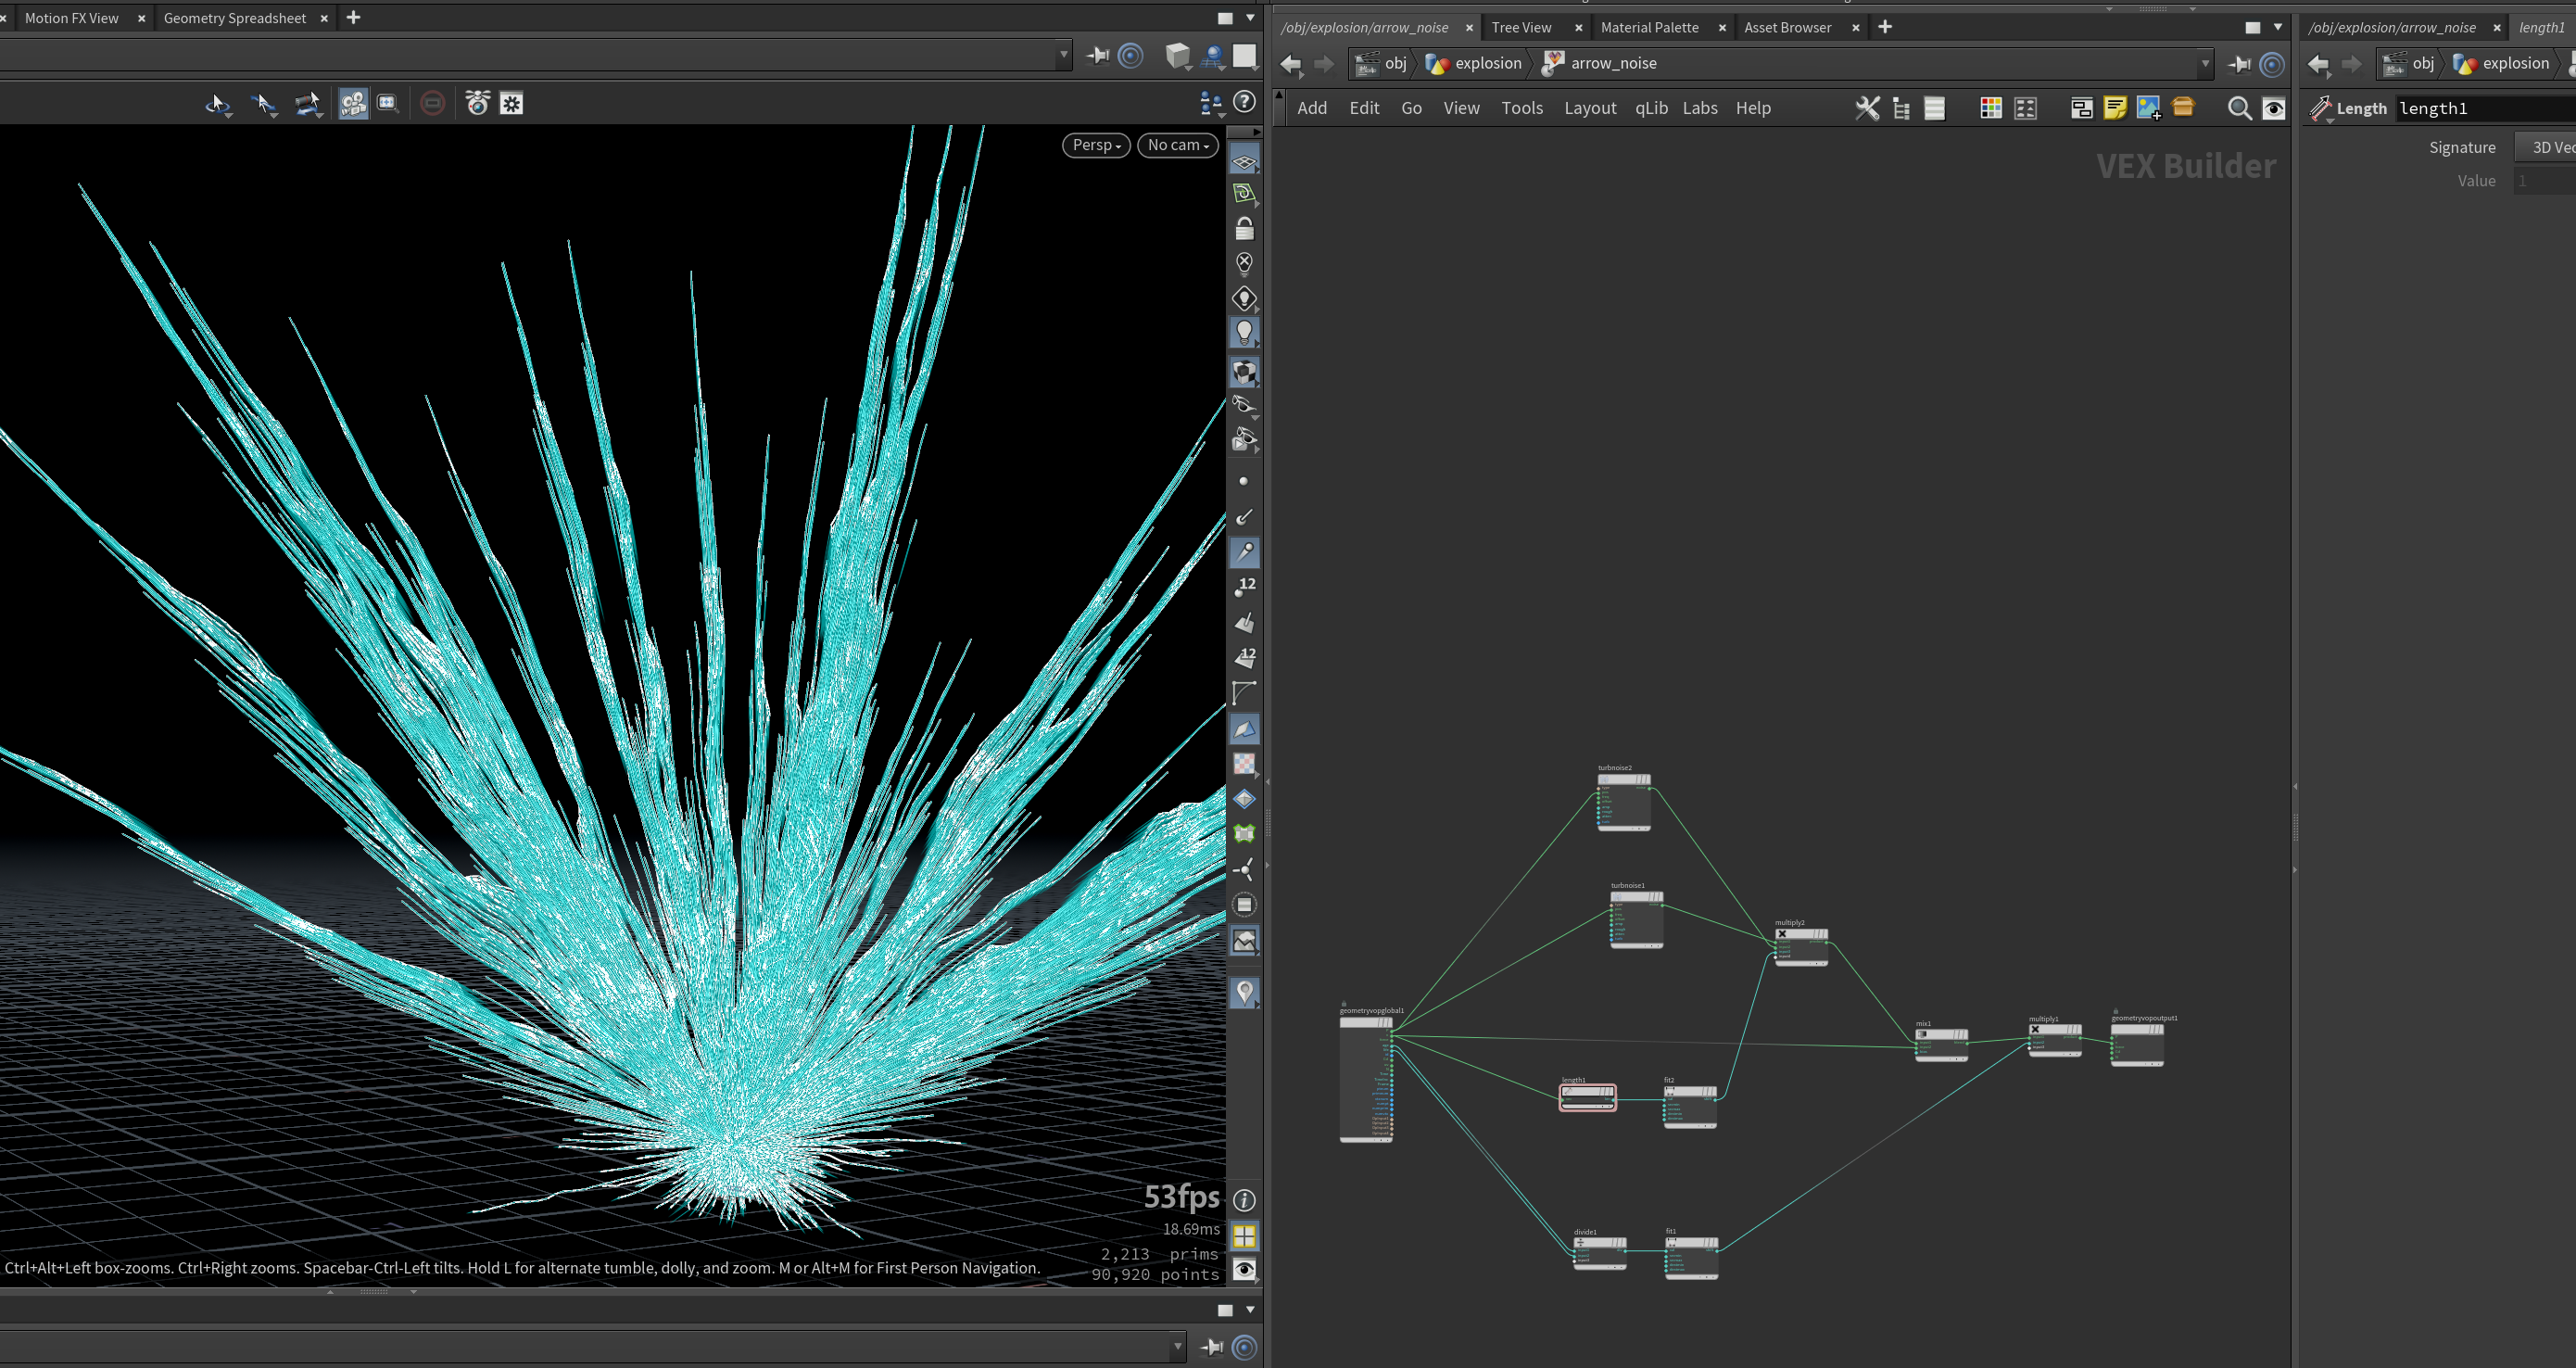Image resolution: width=2576 pixels, height=1368 pixels.
Task: Click the find node magnifier icon
Action: click(x=2239, y=108)
